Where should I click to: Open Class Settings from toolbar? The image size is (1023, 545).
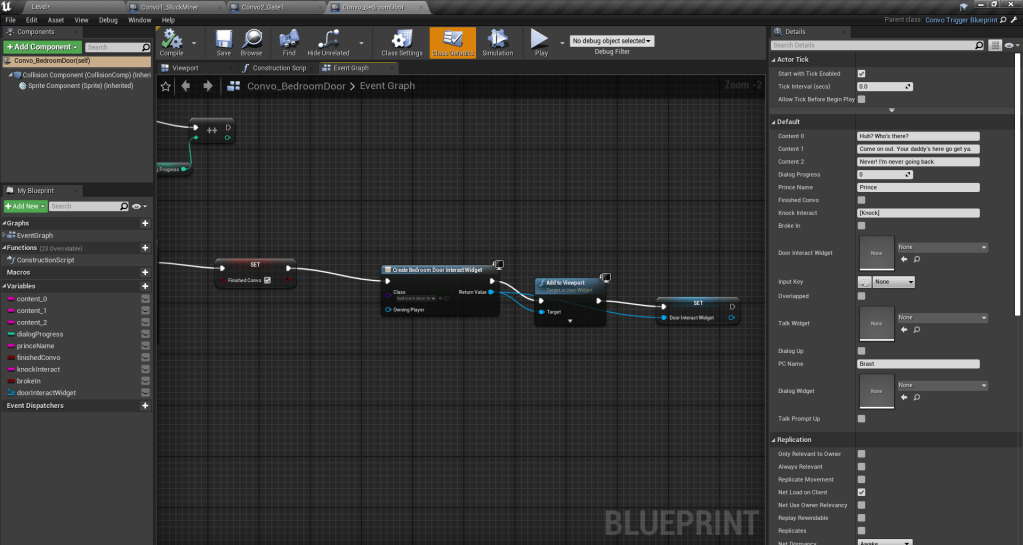click(x=402, y=40)
